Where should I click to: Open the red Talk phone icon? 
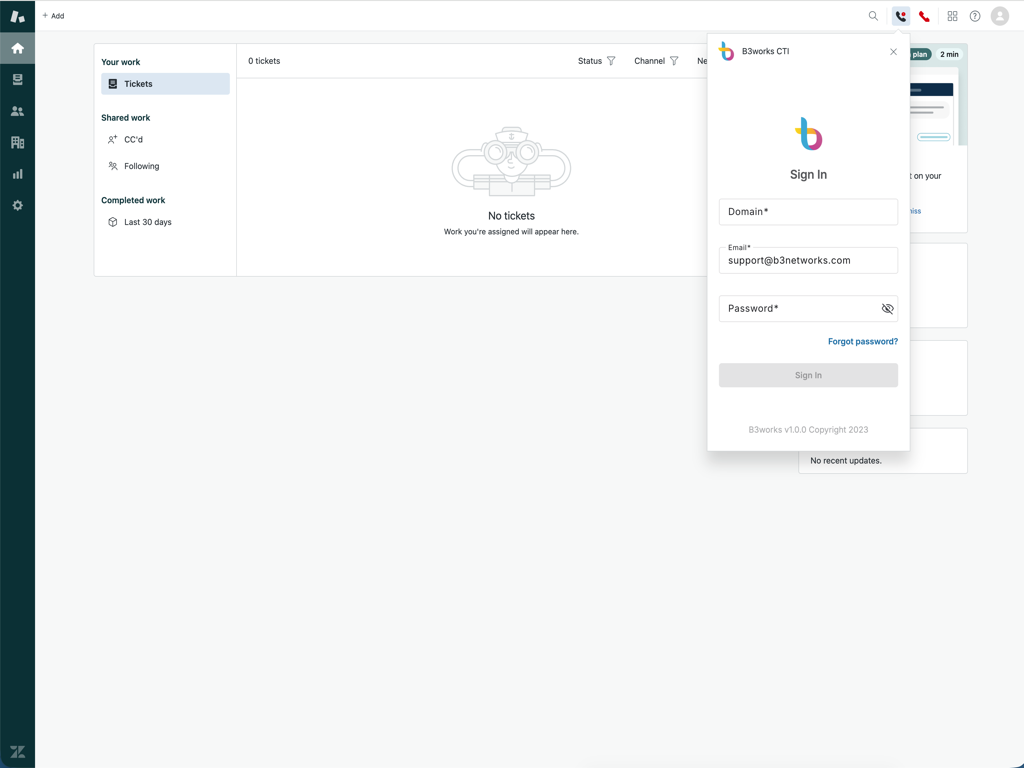pyautogui.click(x=924, y=15)
